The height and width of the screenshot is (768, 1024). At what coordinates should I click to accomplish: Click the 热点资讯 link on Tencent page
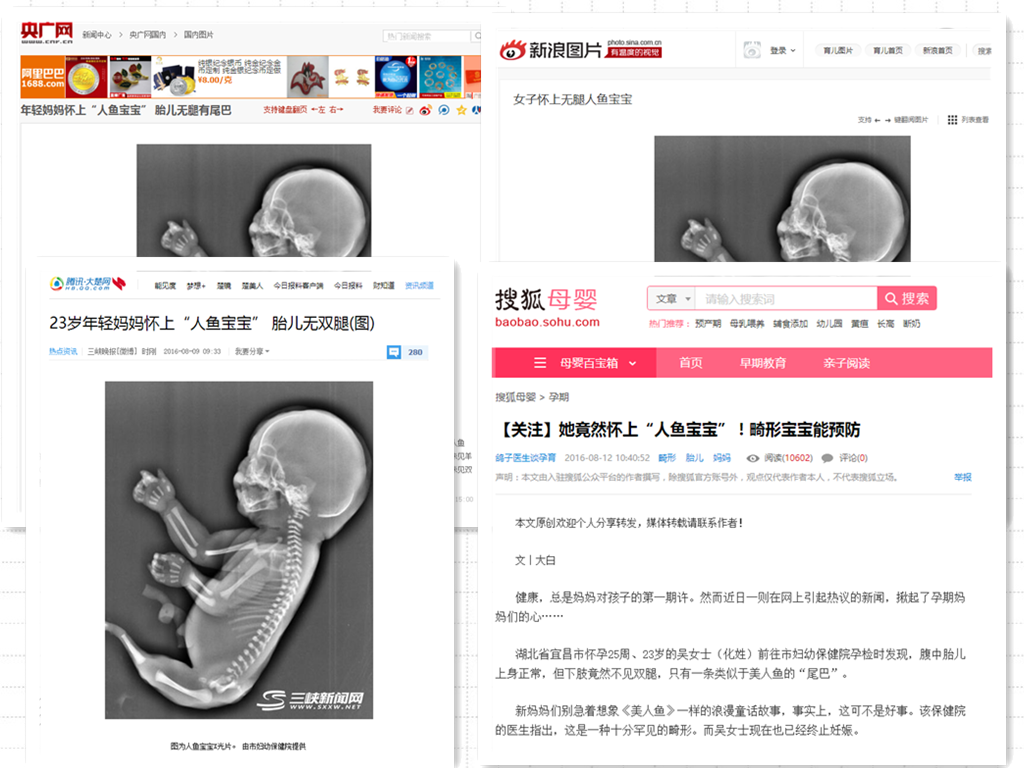point(63,351)
